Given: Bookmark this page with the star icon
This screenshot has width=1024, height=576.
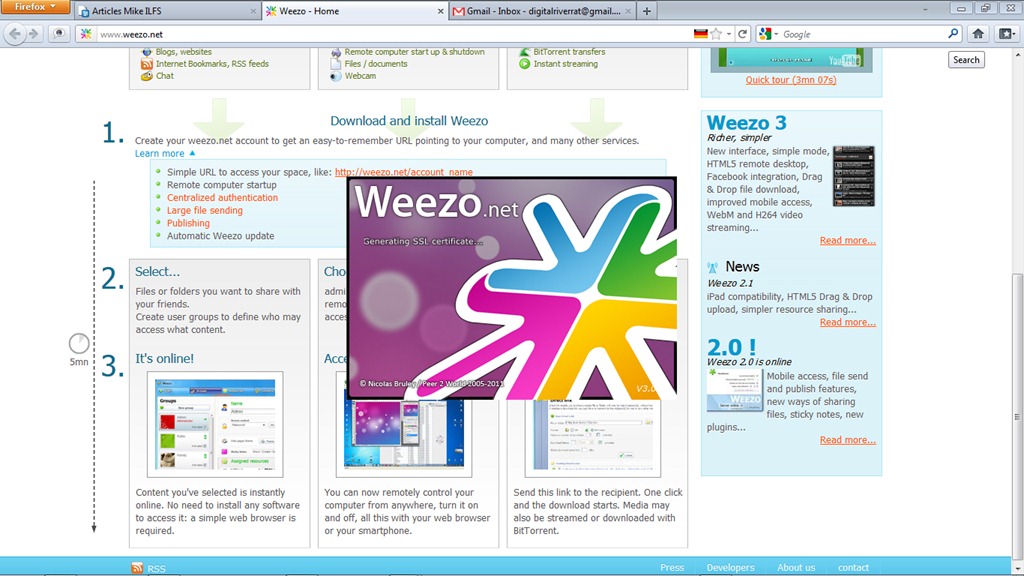Looking at the screenshot, I should (716, 34).
